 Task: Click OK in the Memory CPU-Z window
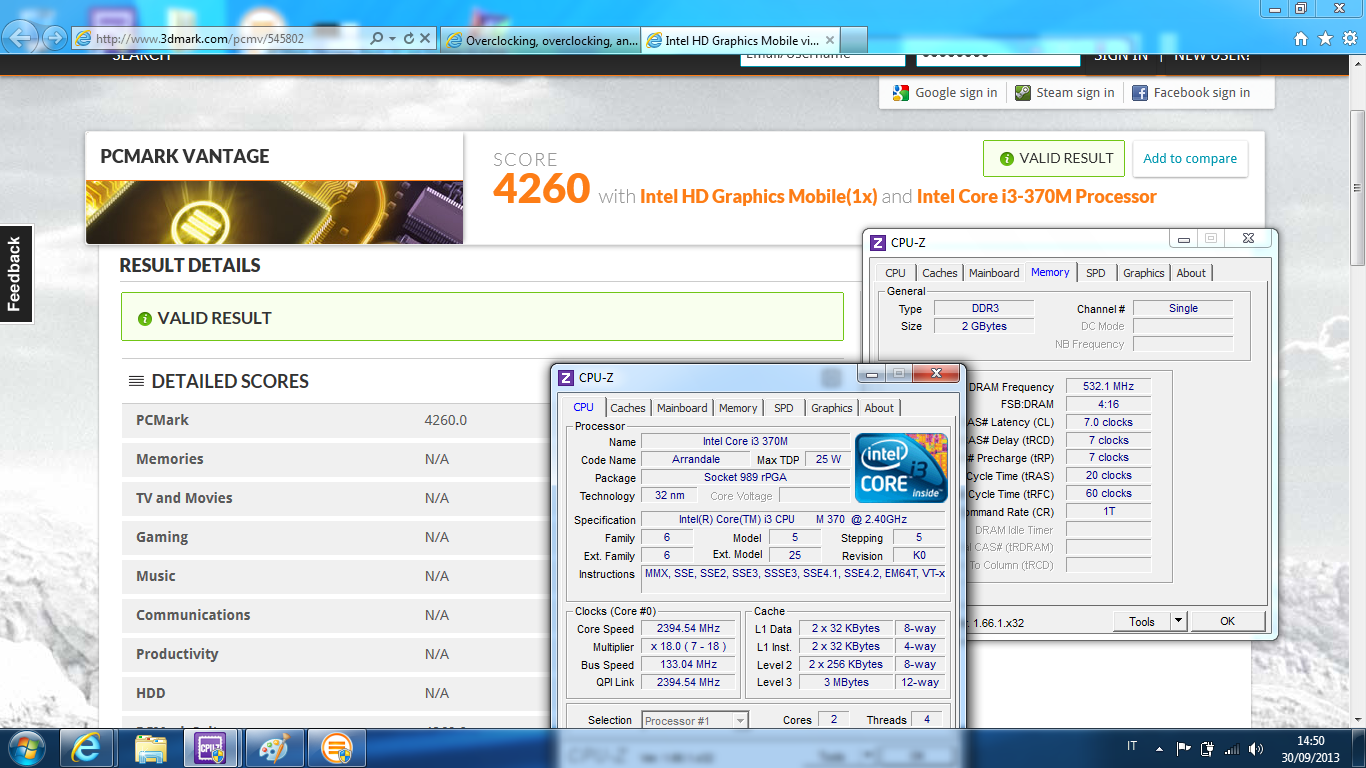pos(1228,621)
